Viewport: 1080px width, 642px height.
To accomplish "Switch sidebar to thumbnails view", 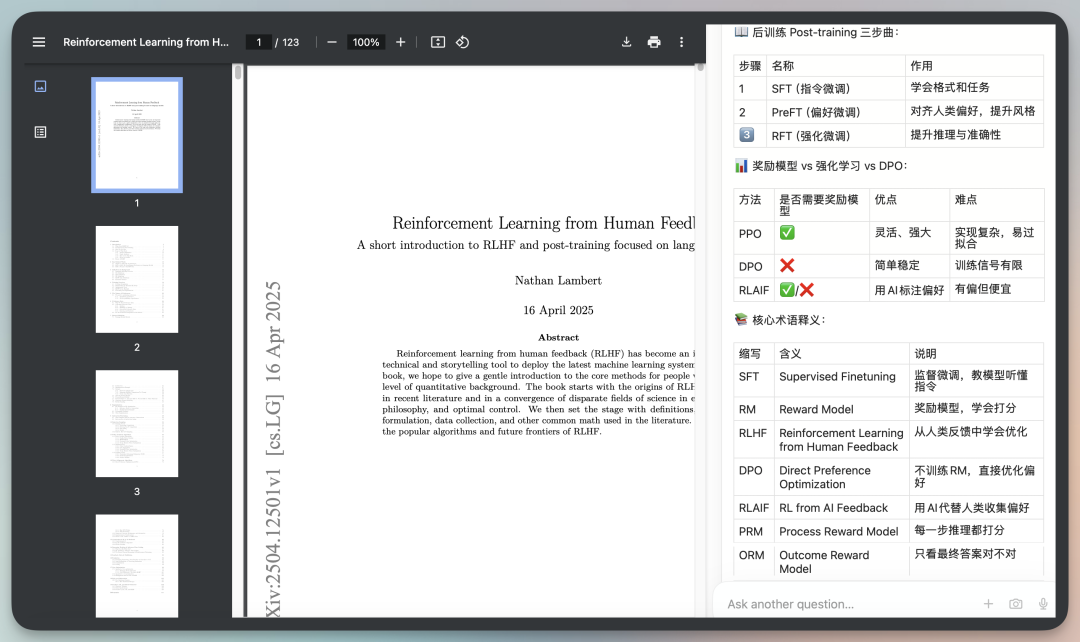I will pos(40,86).
